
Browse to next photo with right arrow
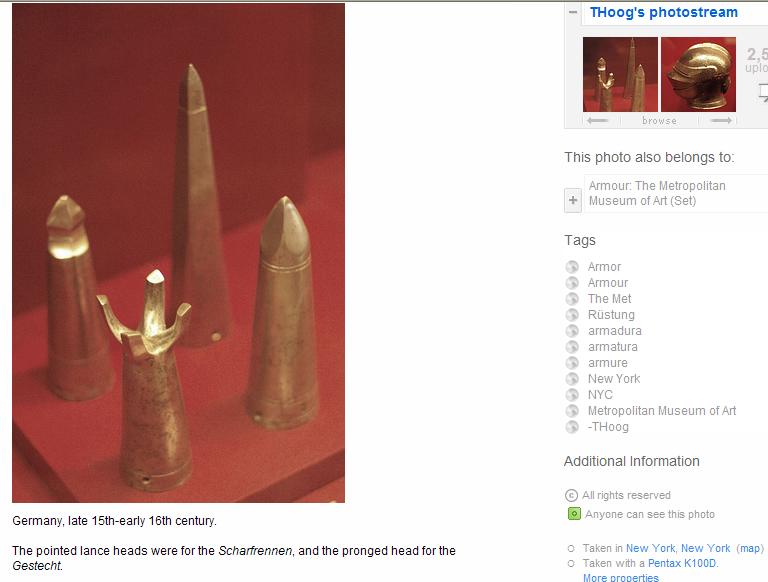click(x=721, y=121)
